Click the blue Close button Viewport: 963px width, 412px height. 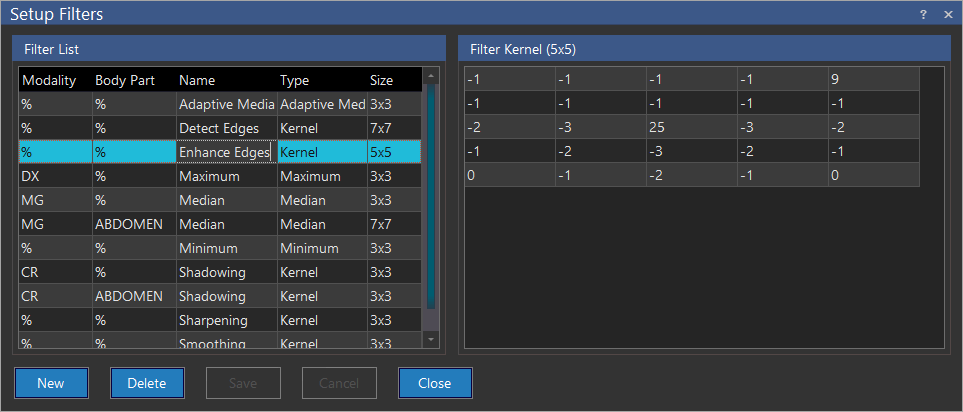(435, 383)
